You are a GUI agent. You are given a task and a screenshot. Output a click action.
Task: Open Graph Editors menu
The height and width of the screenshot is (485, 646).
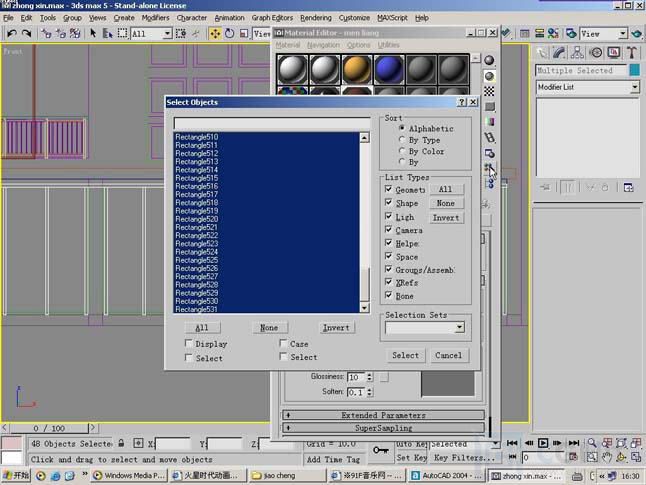272,18
